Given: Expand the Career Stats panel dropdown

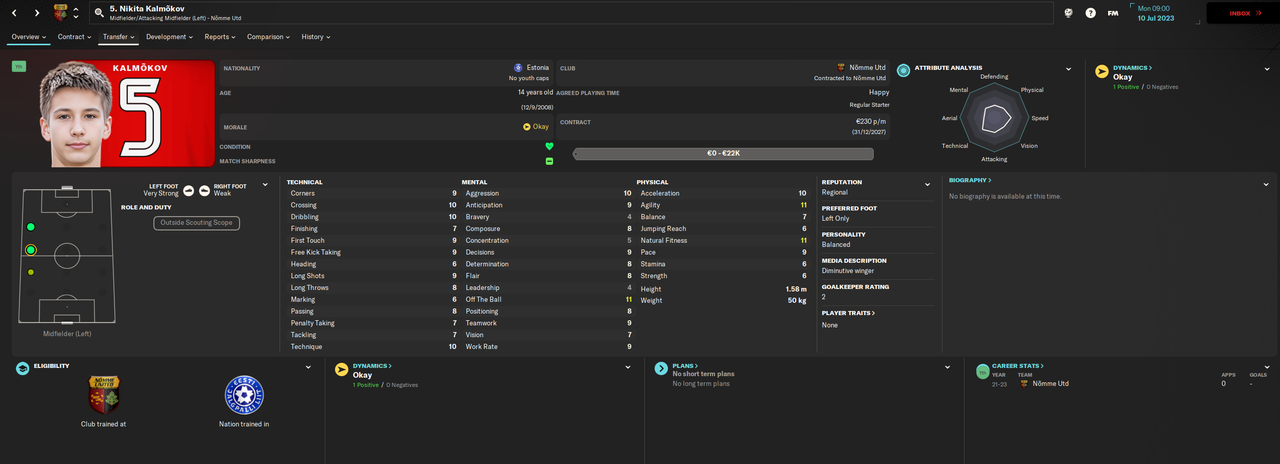Looking at the screenshot, I should tap(1267, 367).
